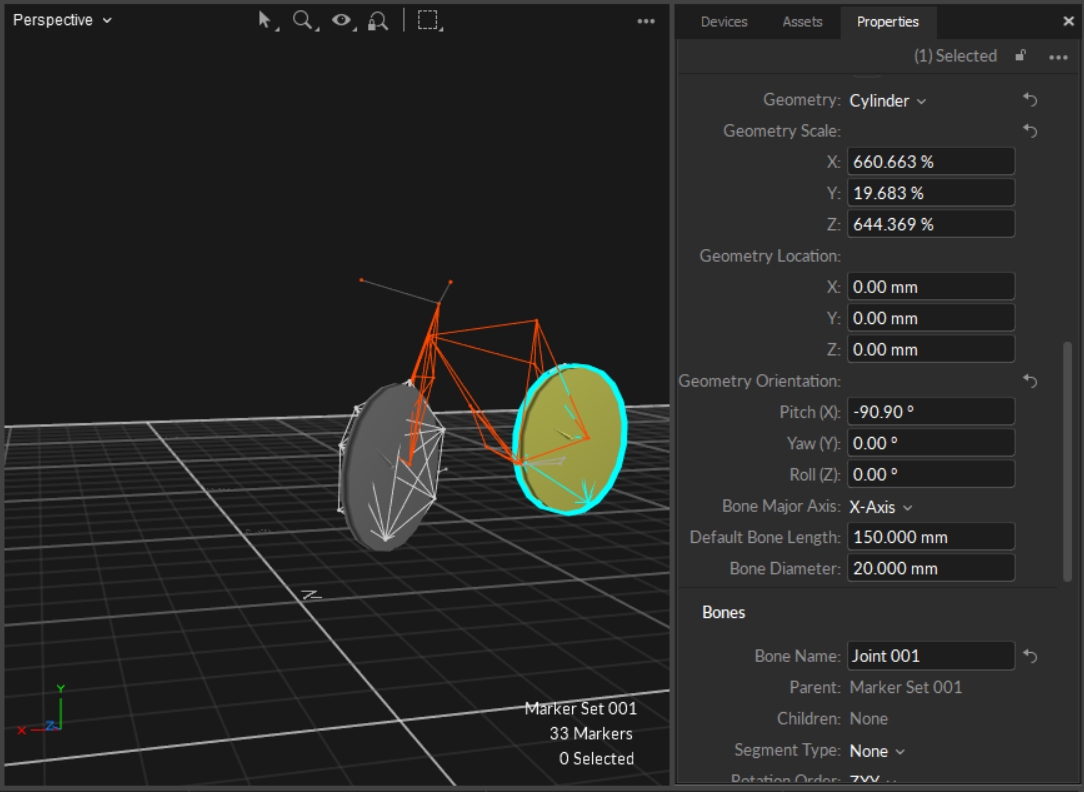The image size is (1084, 792).
Task: Reset Geometry Scale with the undo arrow
Action: point(1030,131)
